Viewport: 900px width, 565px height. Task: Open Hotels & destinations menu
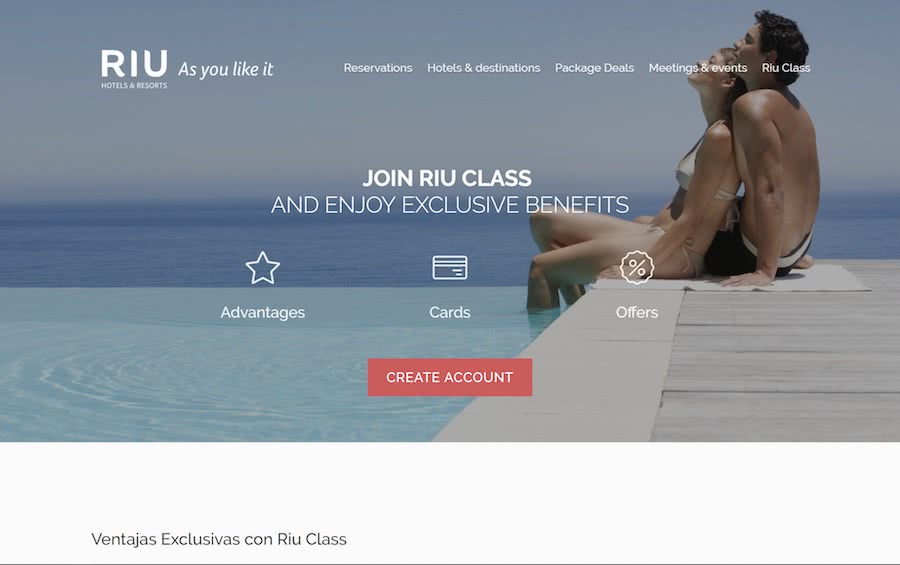(483, 68)
